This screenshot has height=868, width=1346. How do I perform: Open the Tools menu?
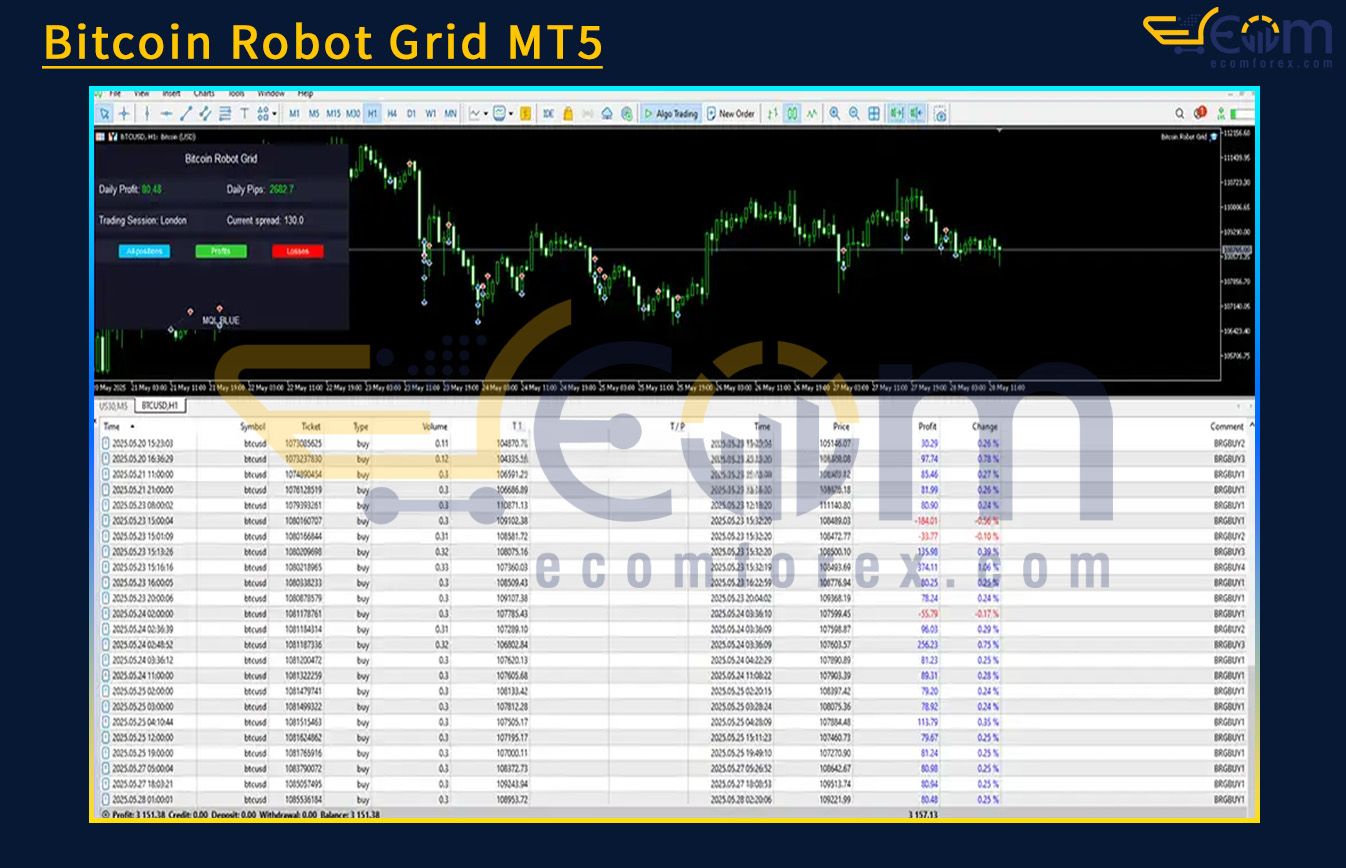click(x=236, y=93)
